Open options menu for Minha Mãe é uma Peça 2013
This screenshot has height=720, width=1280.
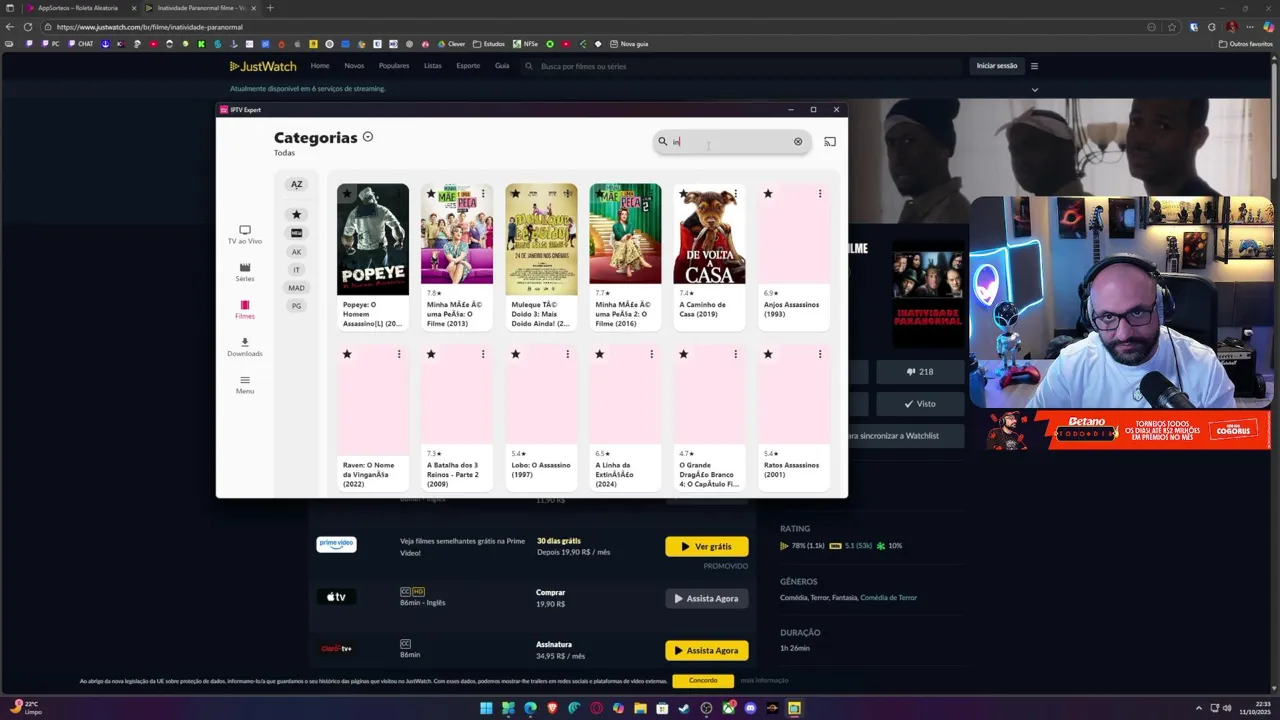tap(483, 194)
